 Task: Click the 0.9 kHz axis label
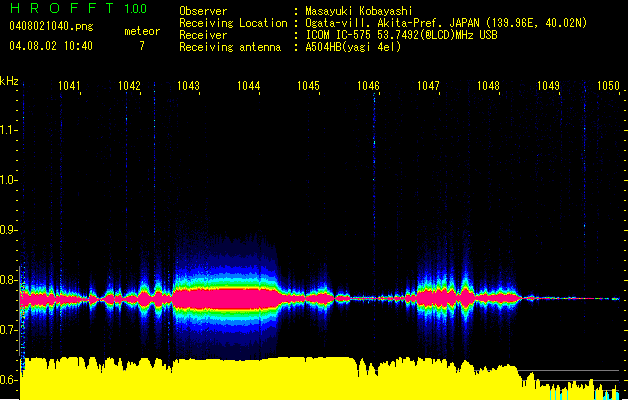(8, 230)
